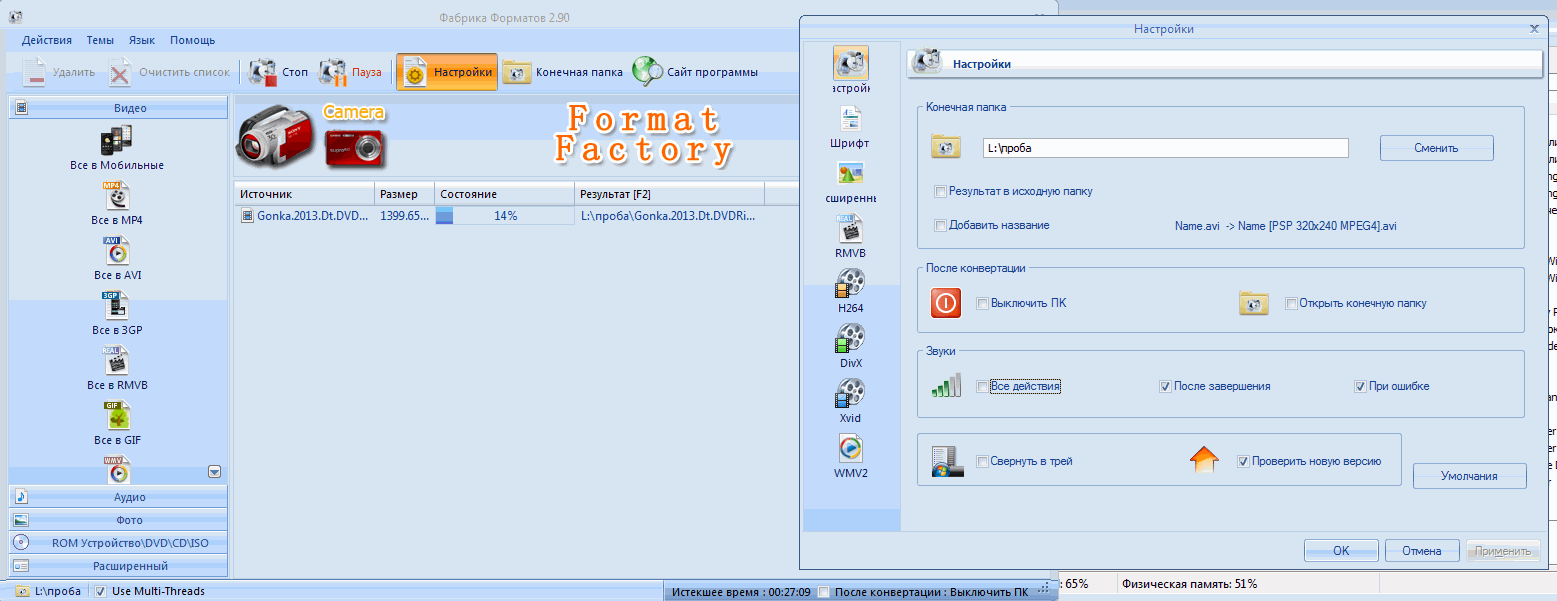Enable Результат в исходную папку checkbox

(940, 191)
